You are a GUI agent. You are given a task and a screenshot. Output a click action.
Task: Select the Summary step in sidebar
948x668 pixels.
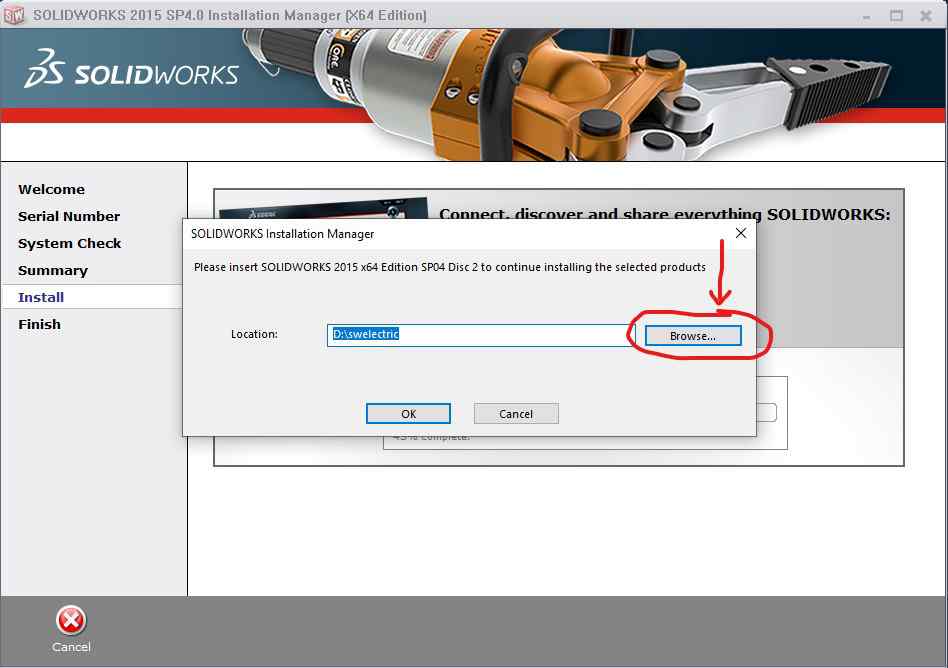[x=53, y=270]
